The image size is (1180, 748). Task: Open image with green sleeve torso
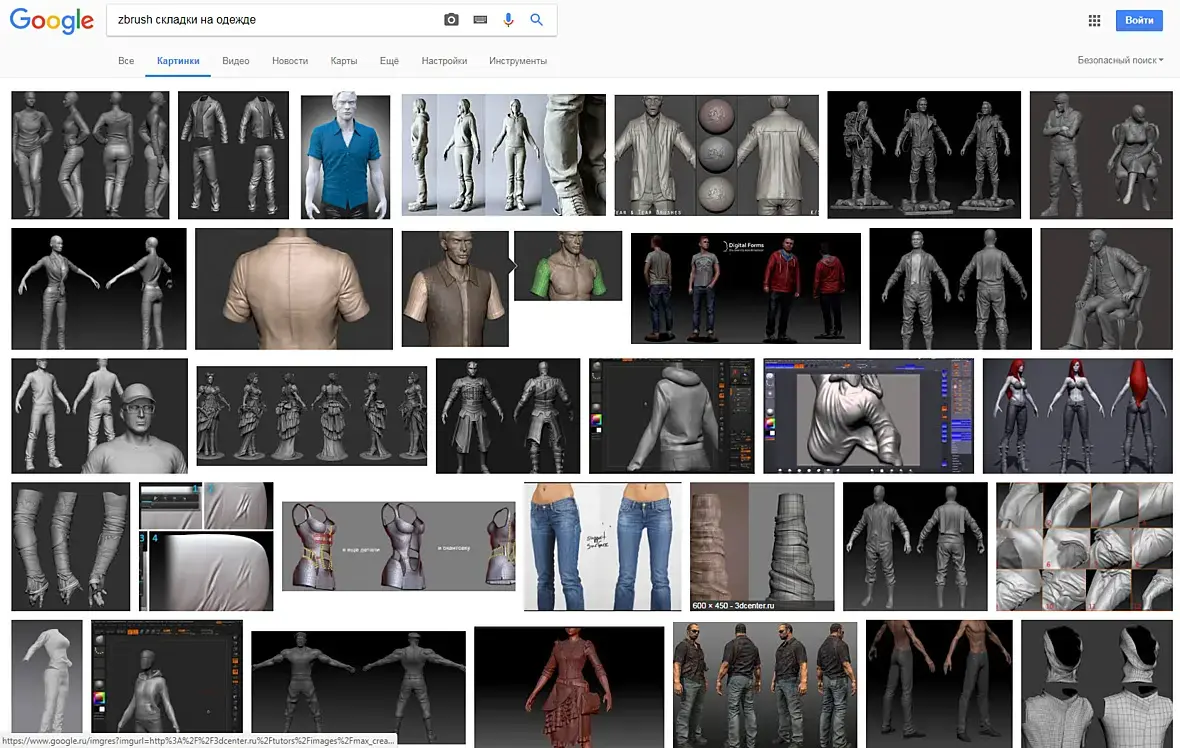pyautogui.click(x=568, y=266)
